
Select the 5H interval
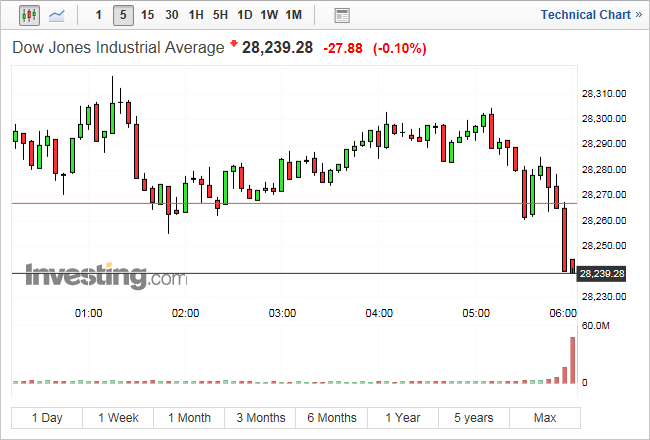(x=220, y=15)
